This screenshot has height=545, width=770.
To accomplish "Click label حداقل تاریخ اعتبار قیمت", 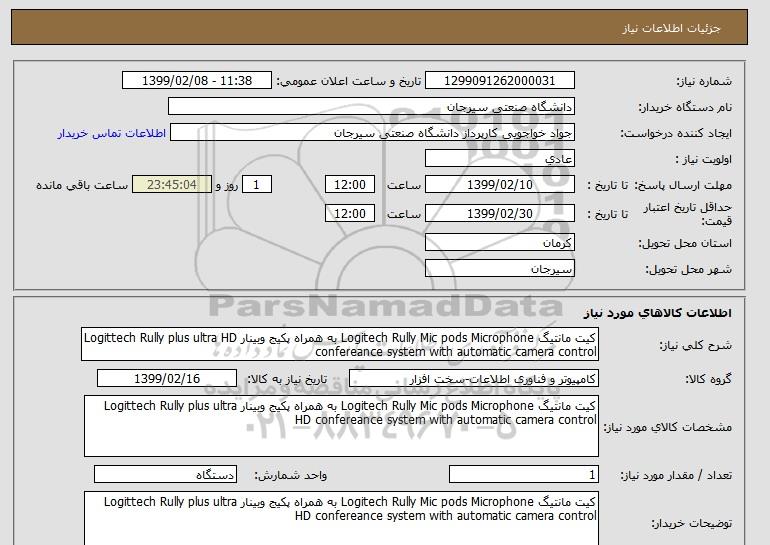I will click(688, 214).
